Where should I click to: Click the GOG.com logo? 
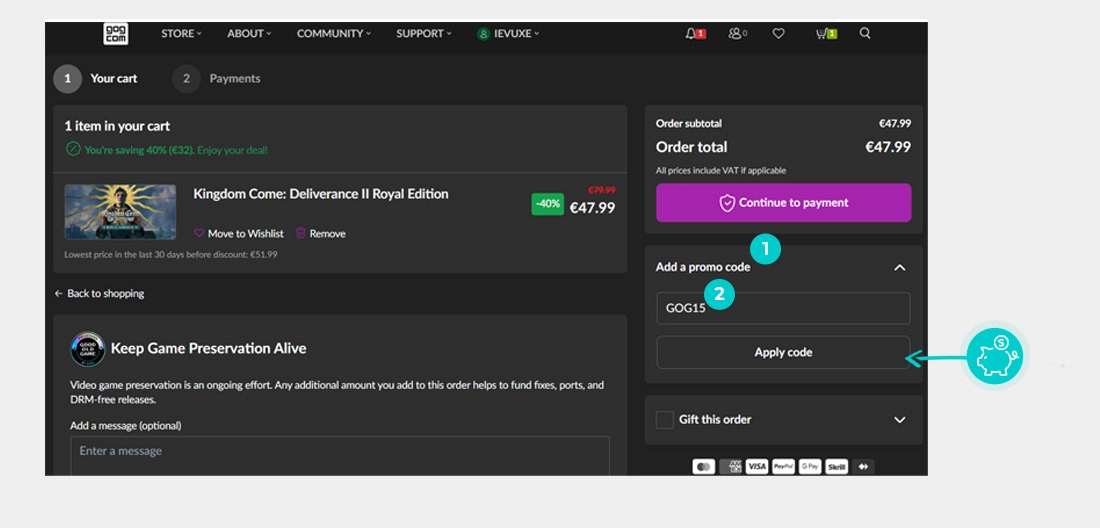pos(116,33)
